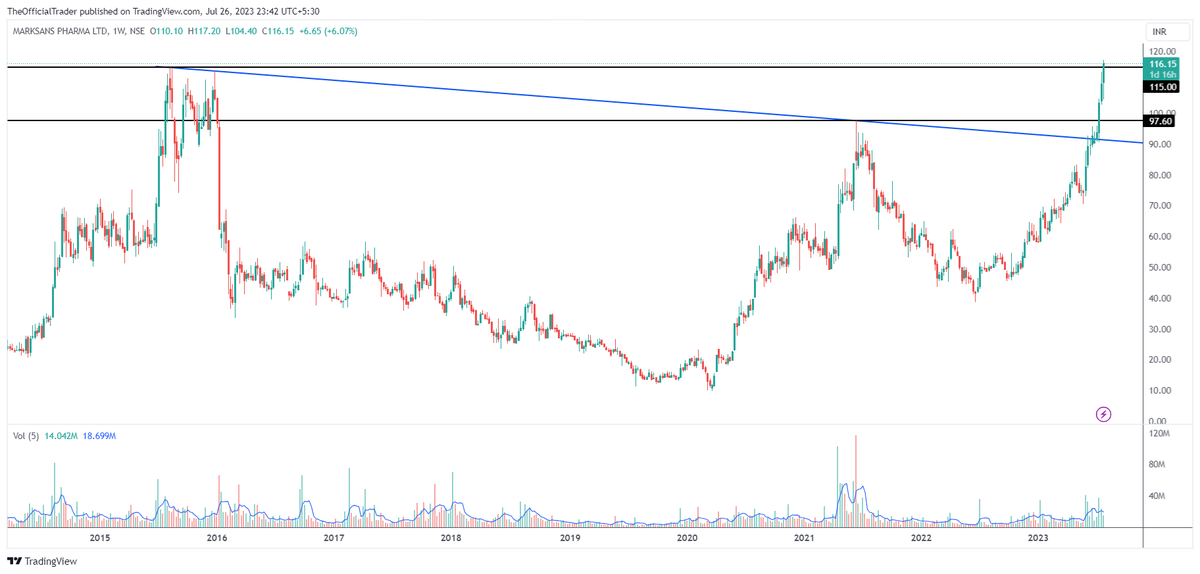This screenshot has width=1200, height=574.
Task: Select the 97.60 horizontal line price label
Action: [x=1160, y=121]
